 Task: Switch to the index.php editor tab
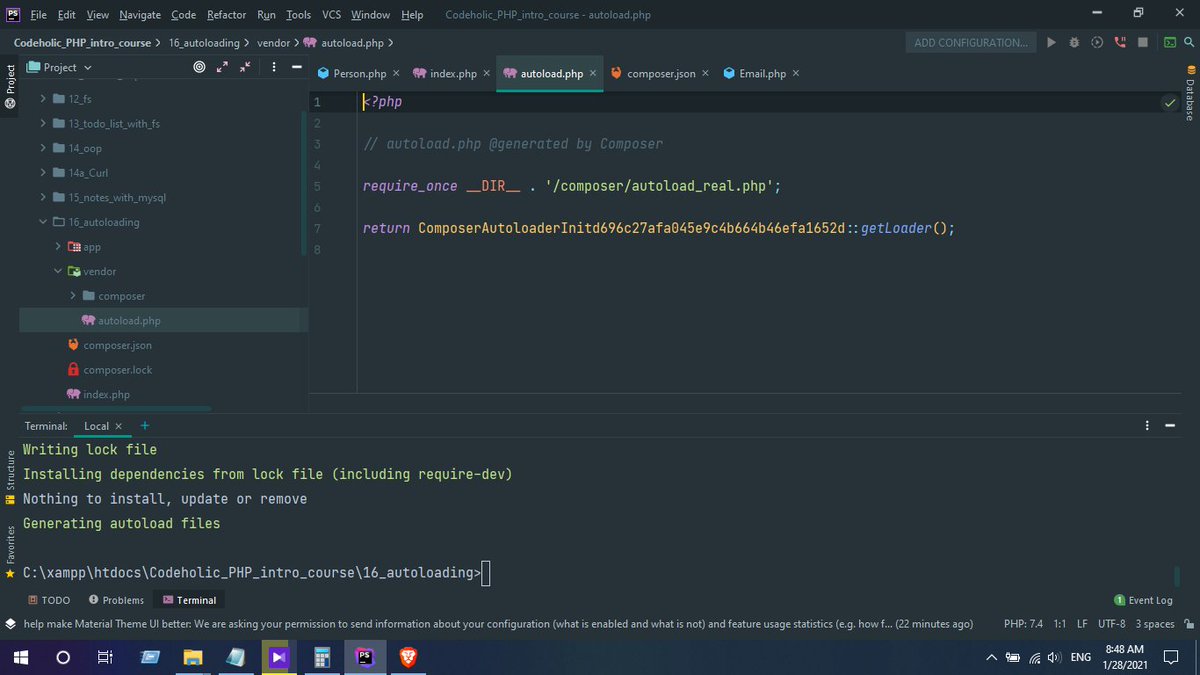[452, 73]
